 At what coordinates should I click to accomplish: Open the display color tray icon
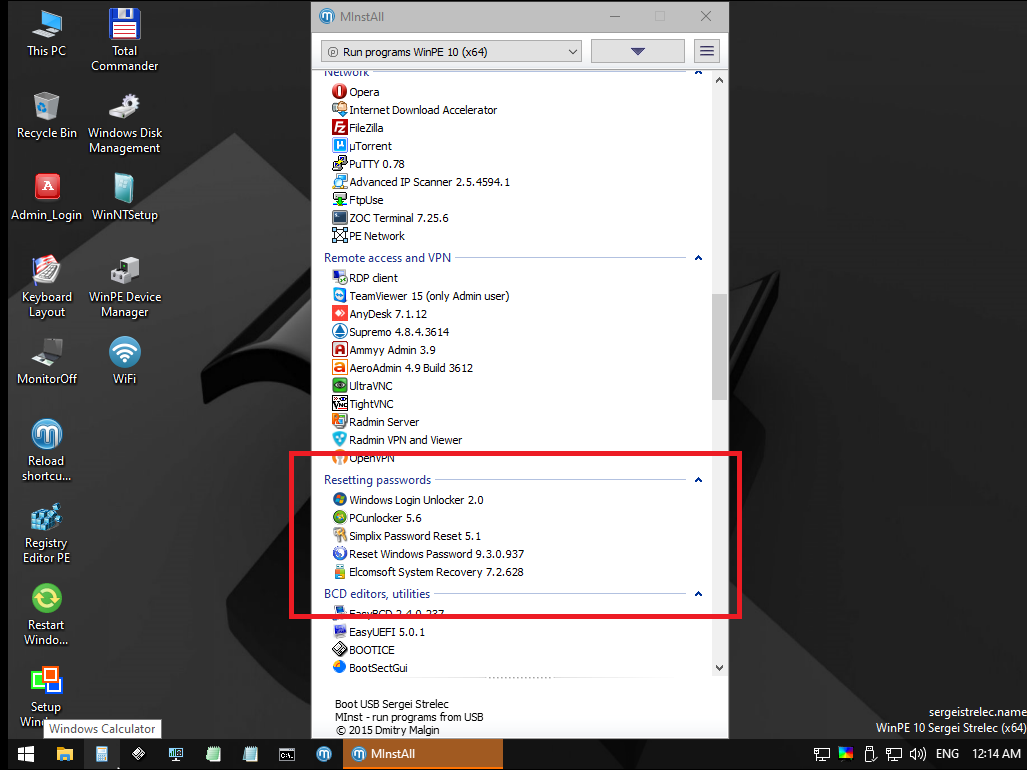click(846, 754)
